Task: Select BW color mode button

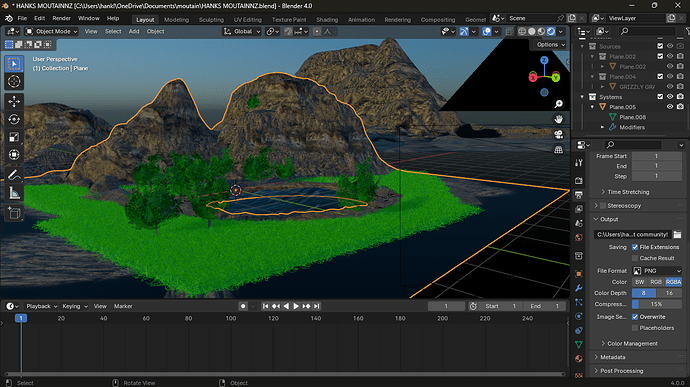Action: (x=640, y=282)
